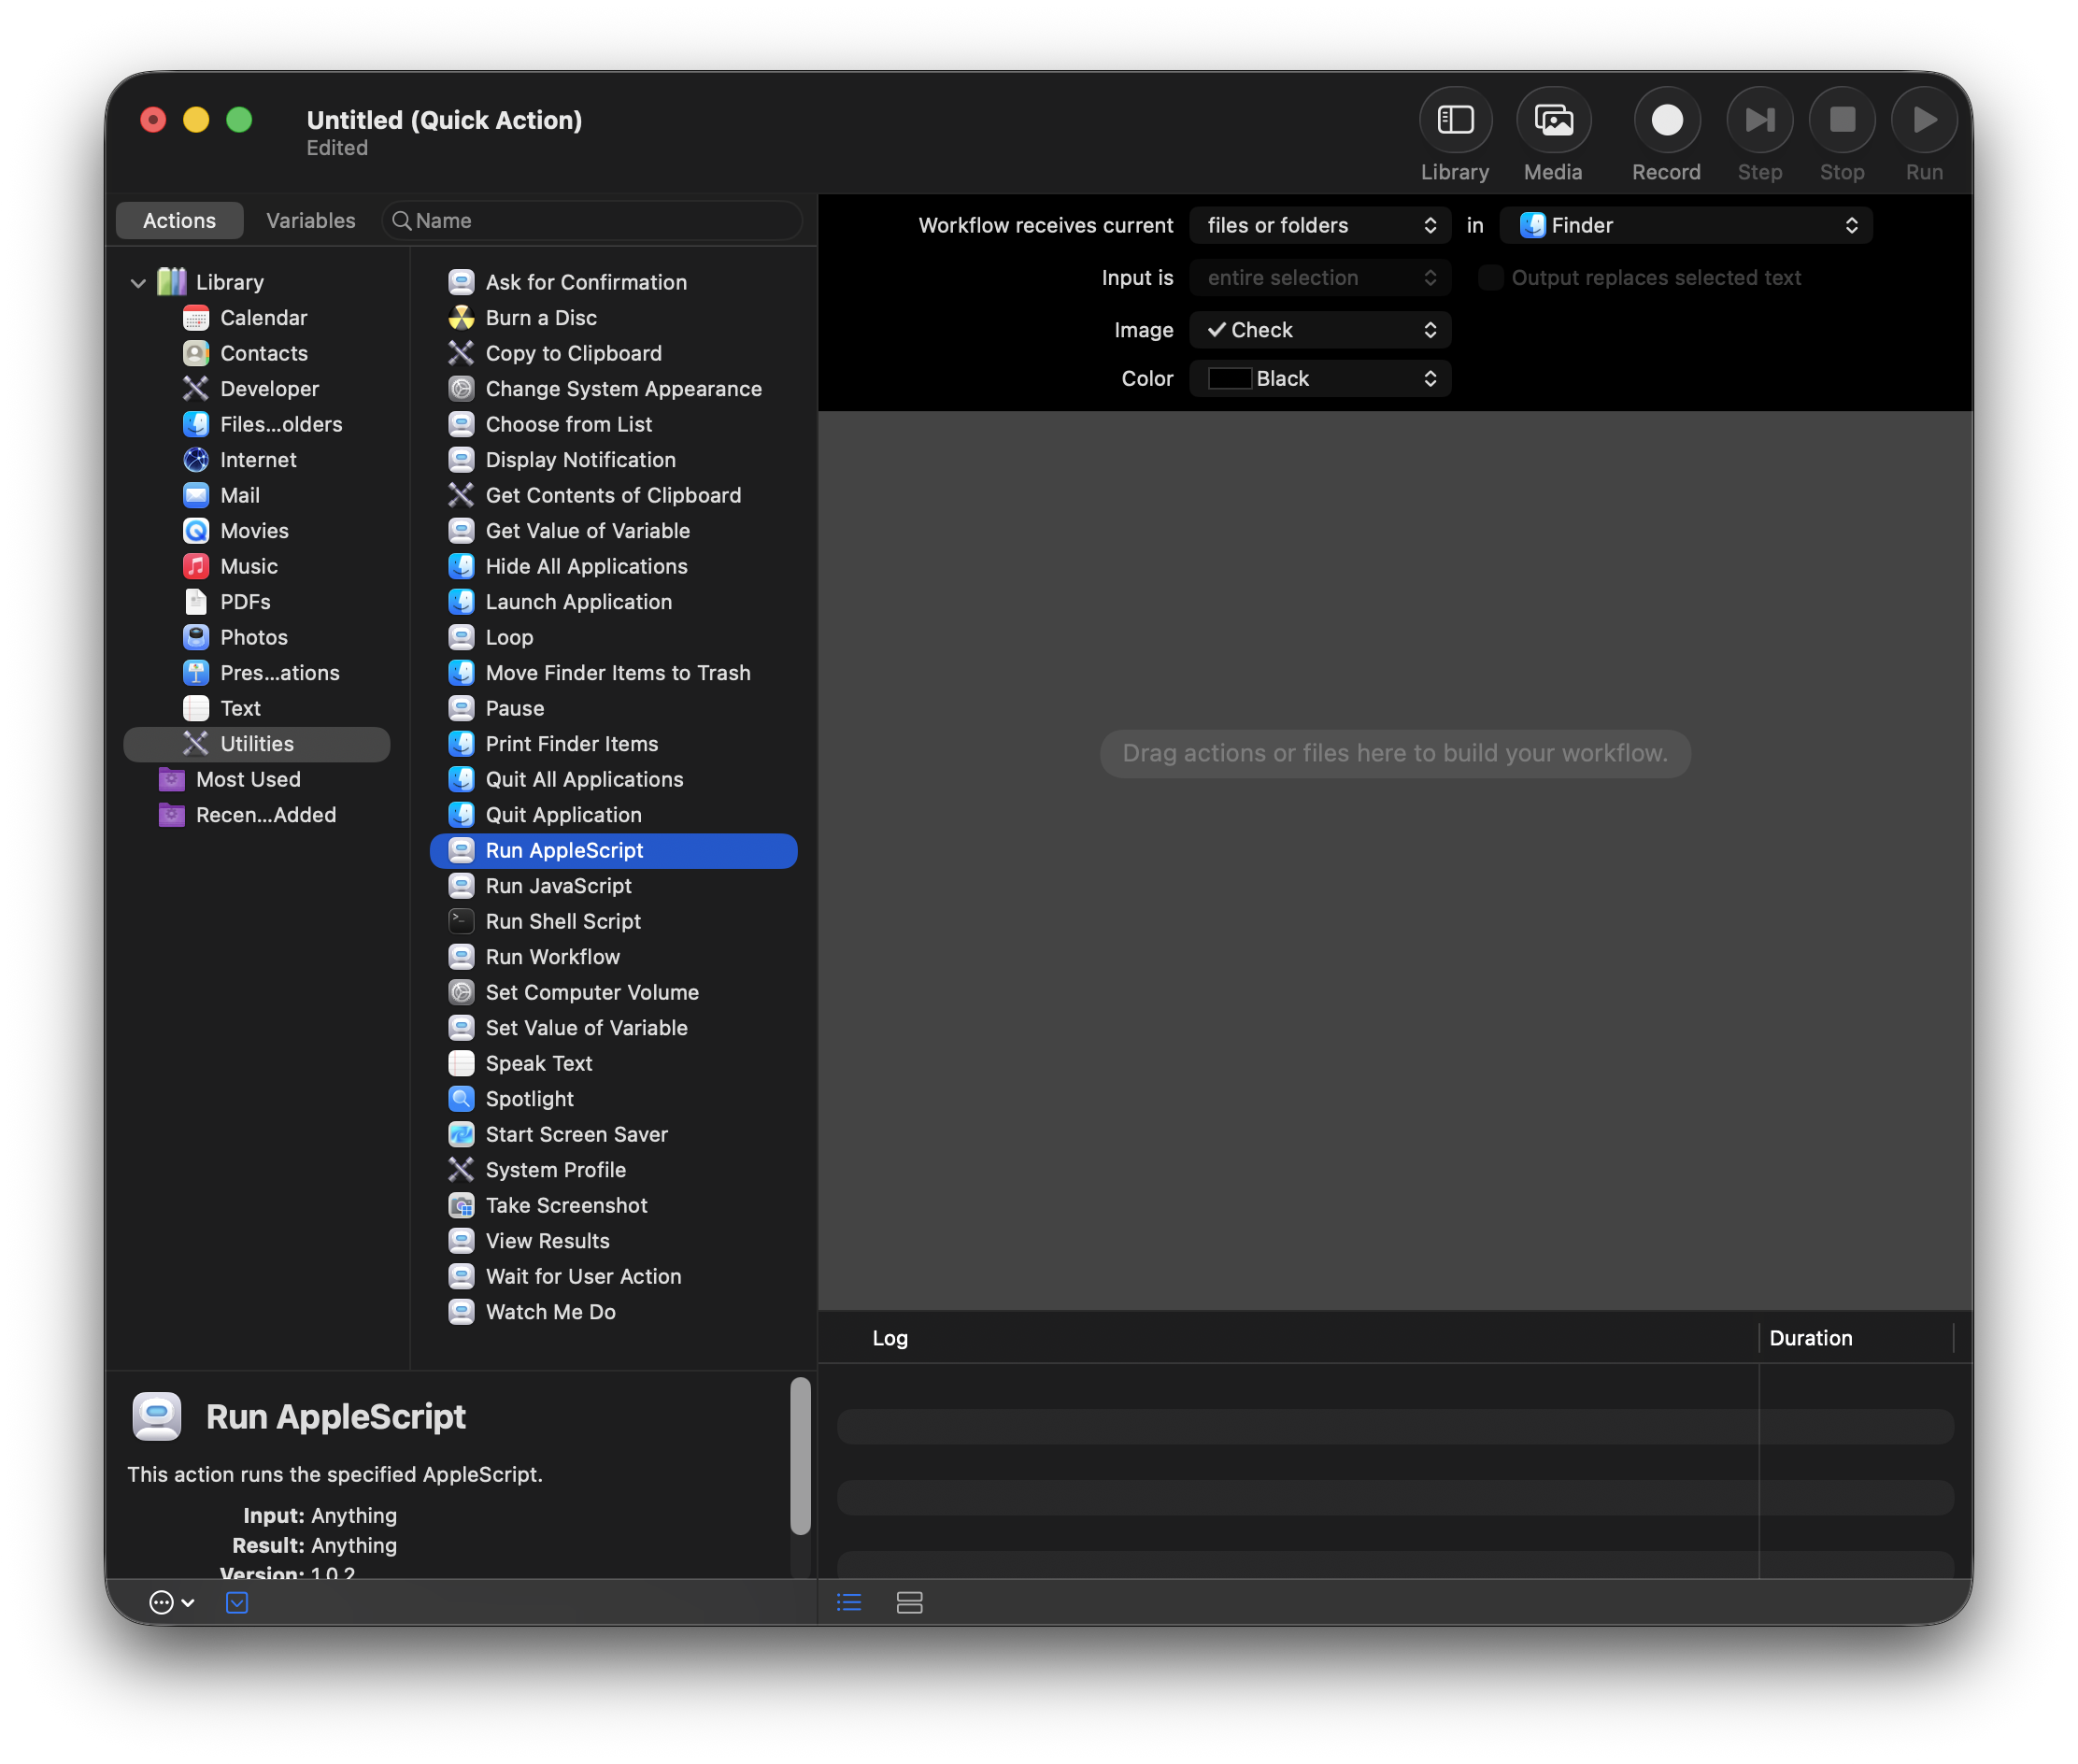Switch to the Variables tab
The height and width of the screenshot is (1764, 2078).
click(310, 221)
